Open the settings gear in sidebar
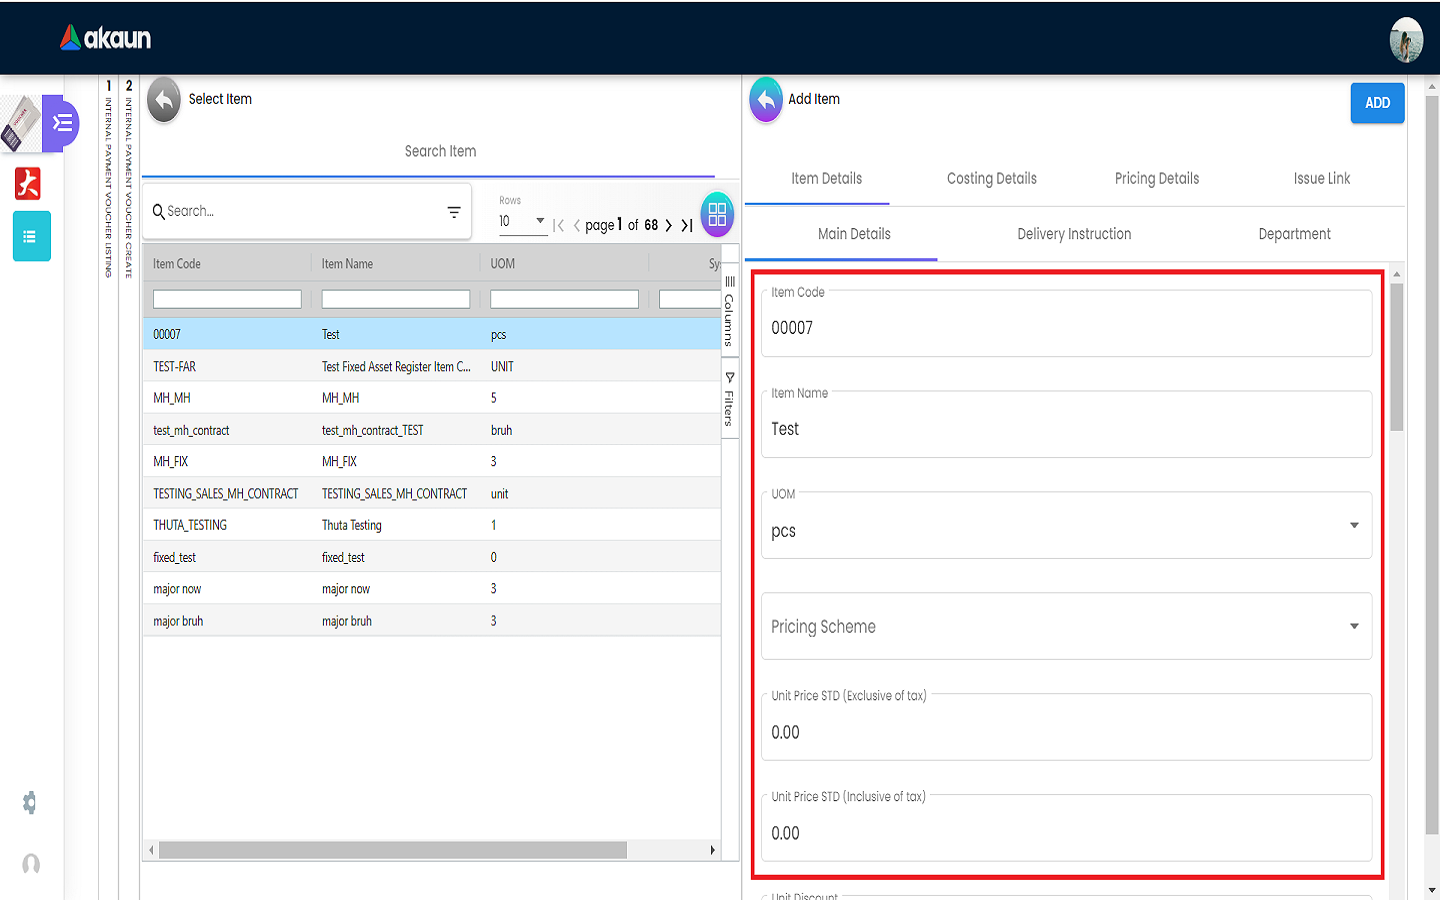 (x=30, y=802)
